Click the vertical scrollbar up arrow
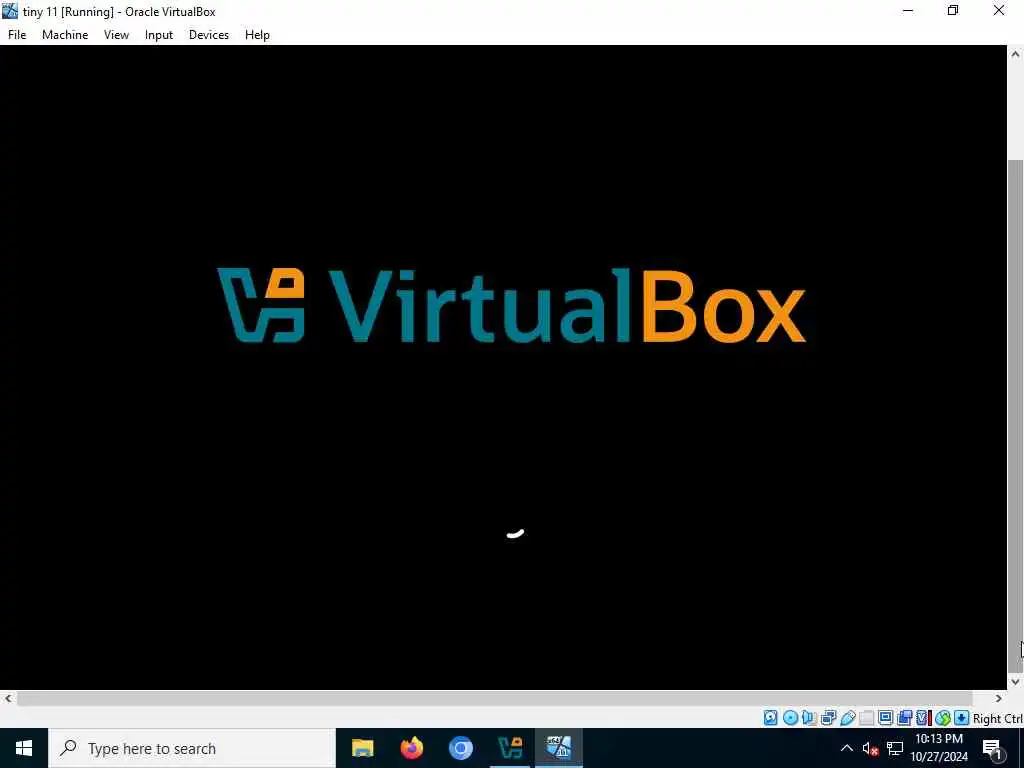This screenshot has width=1024, height=768. pos(1016,54)
